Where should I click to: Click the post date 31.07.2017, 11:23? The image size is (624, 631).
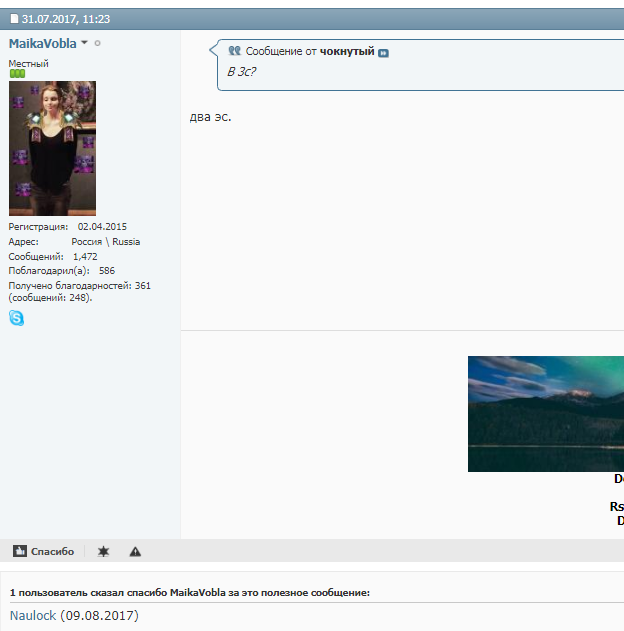(66, 19)
